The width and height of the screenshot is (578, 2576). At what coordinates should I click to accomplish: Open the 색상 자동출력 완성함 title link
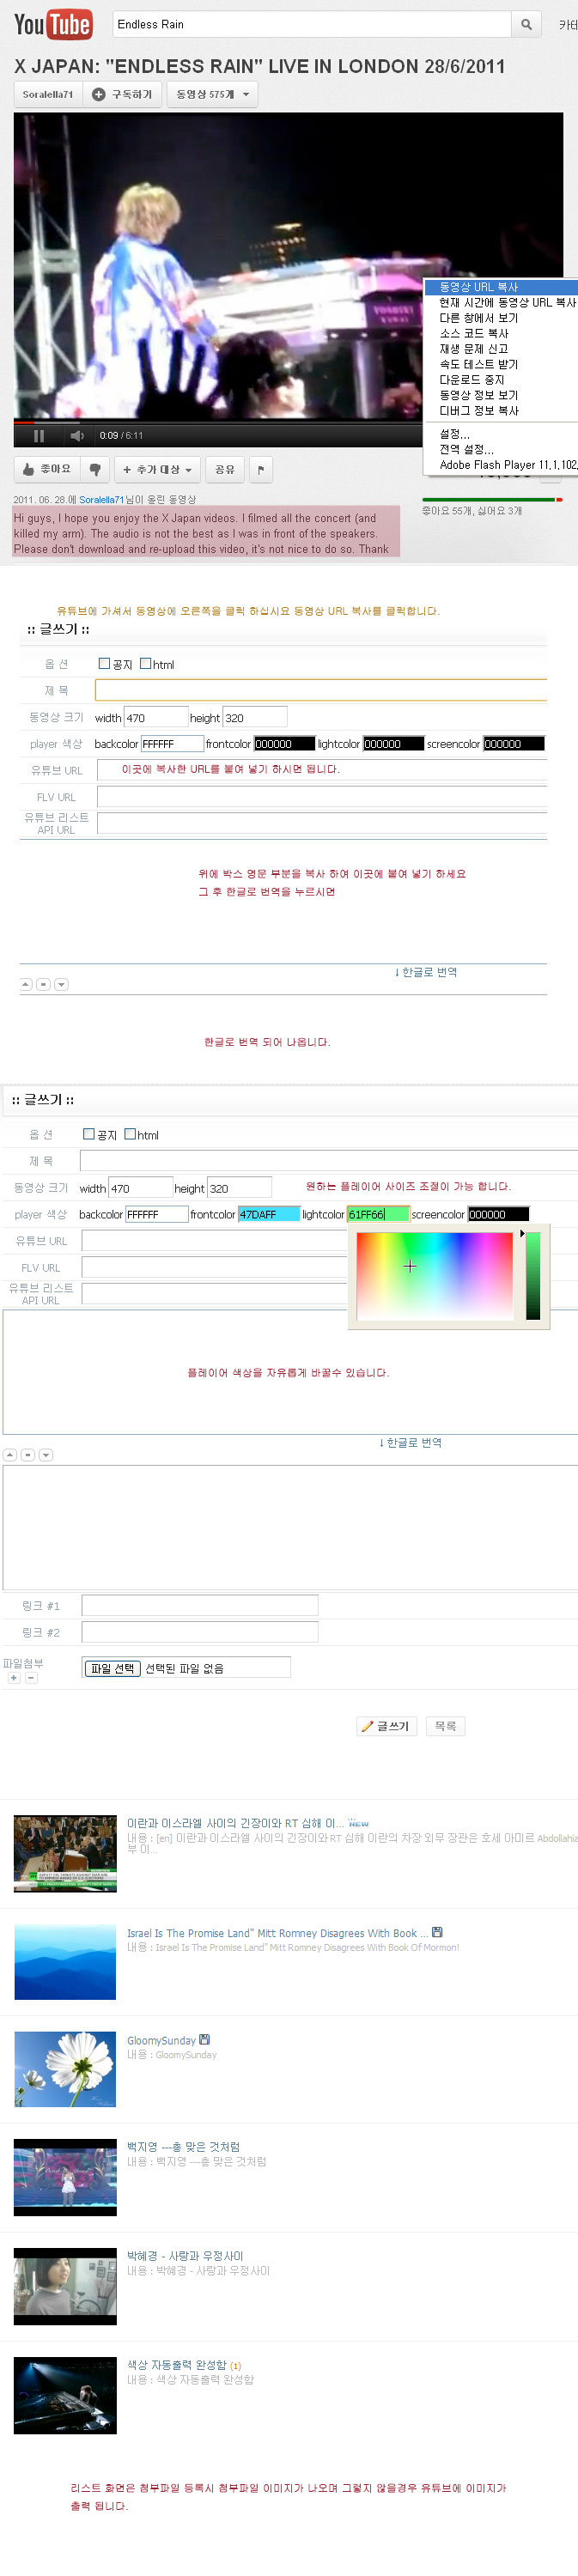177,2365
